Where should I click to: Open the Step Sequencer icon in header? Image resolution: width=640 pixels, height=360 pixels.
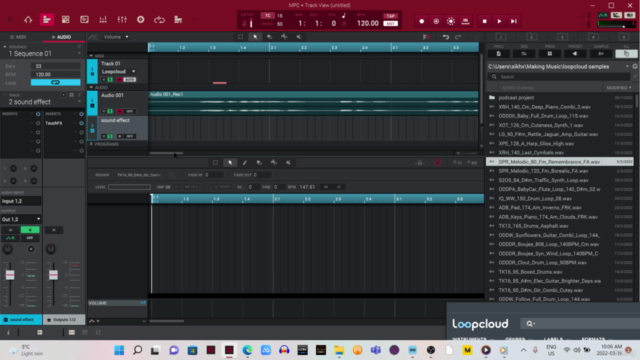tap(178, 20)
